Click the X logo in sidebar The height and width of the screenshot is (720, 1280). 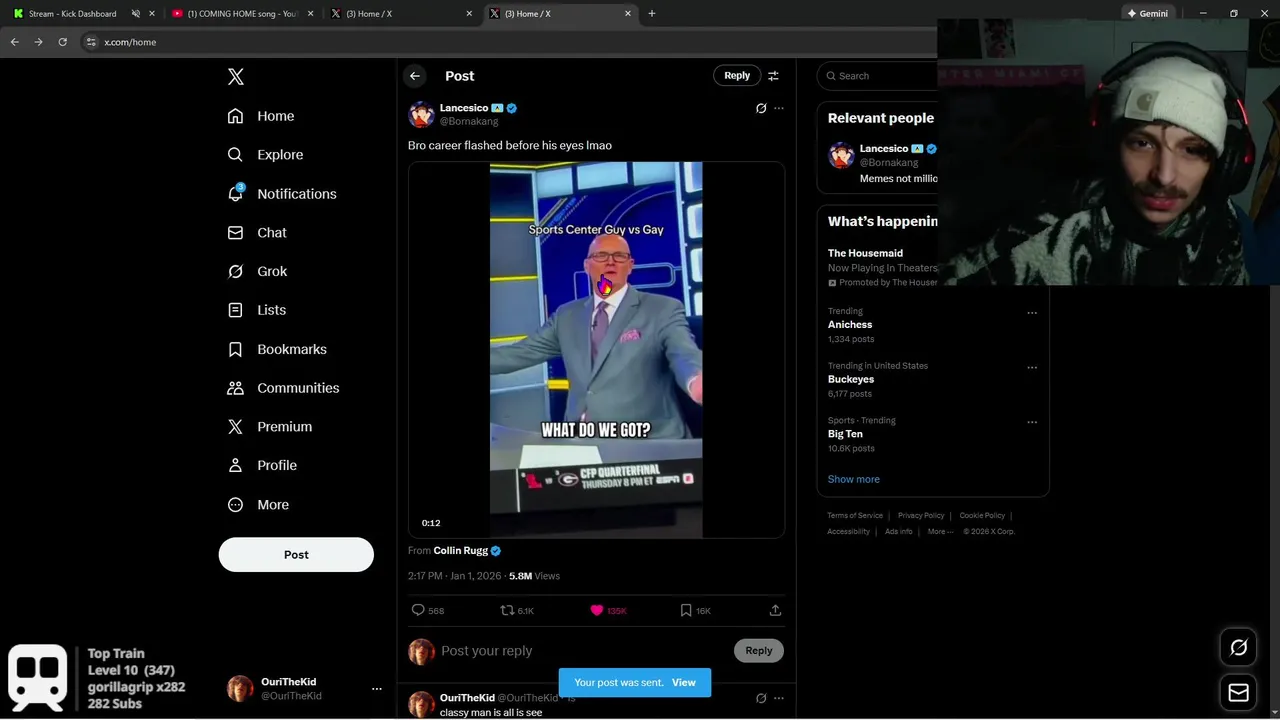coord(236,77)
